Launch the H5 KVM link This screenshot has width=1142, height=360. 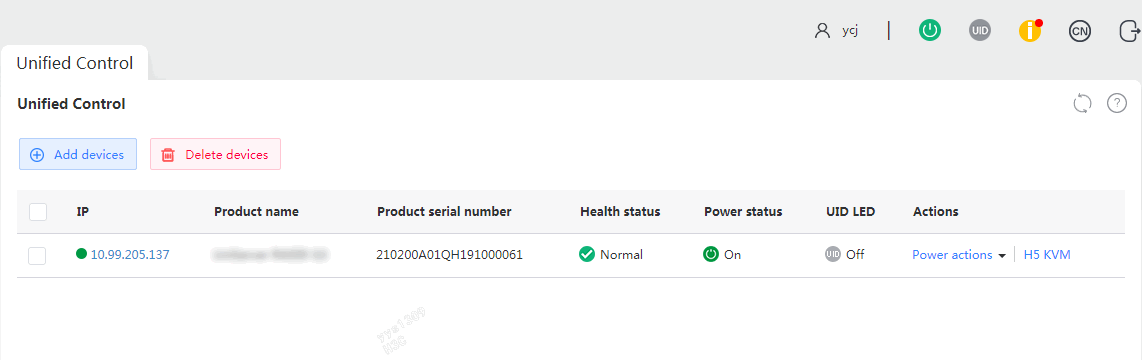click(1047, 255)
